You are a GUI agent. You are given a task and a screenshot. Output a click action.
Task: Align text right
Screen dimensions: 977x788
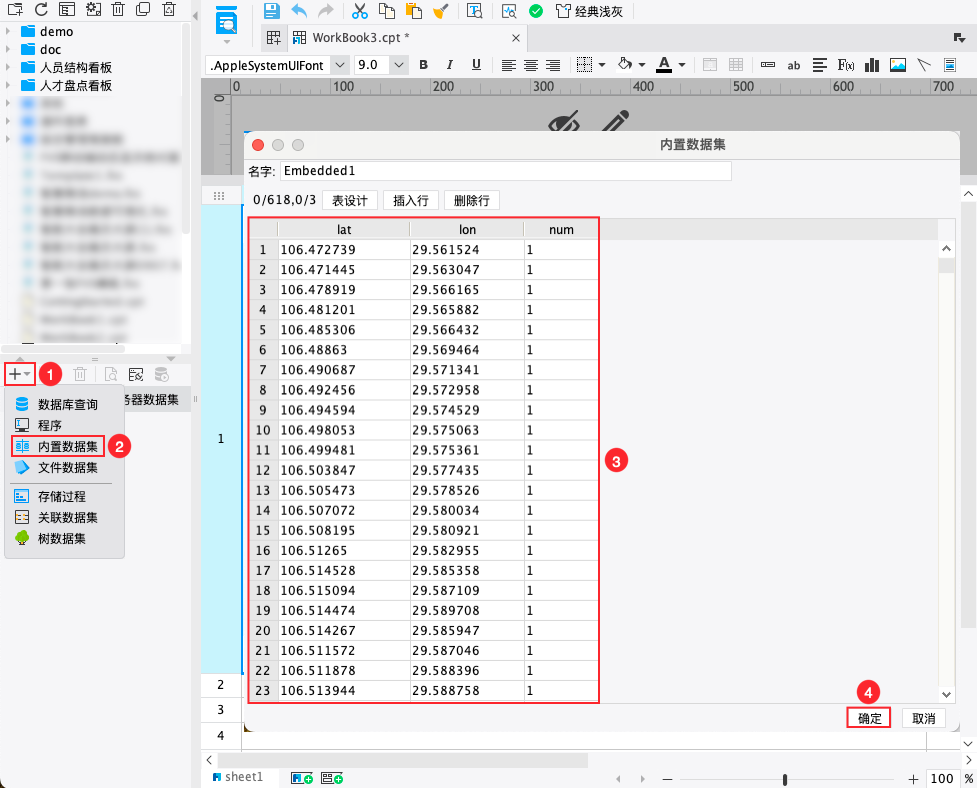click(553, 65)
